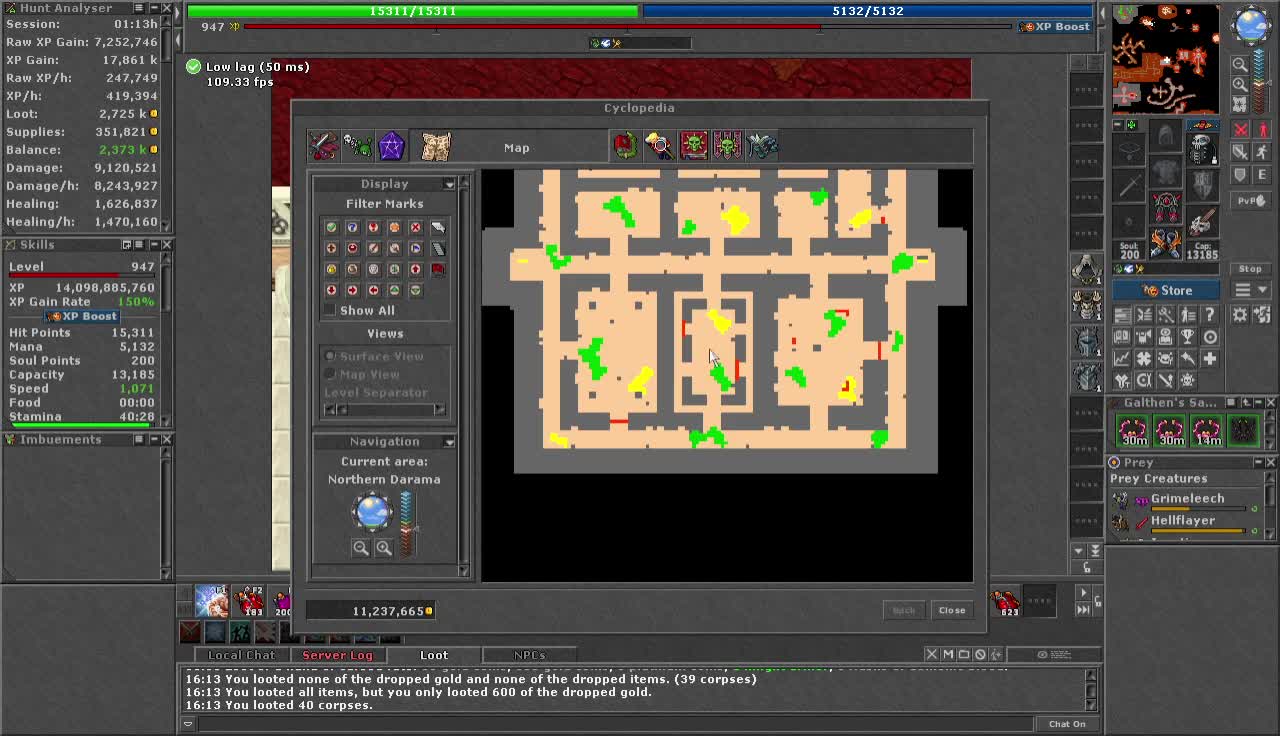This screenshot has width=1280, height=736.
Task: Switch to the Server Log tab
Action: pyautogui.click(x=337, y=655)
